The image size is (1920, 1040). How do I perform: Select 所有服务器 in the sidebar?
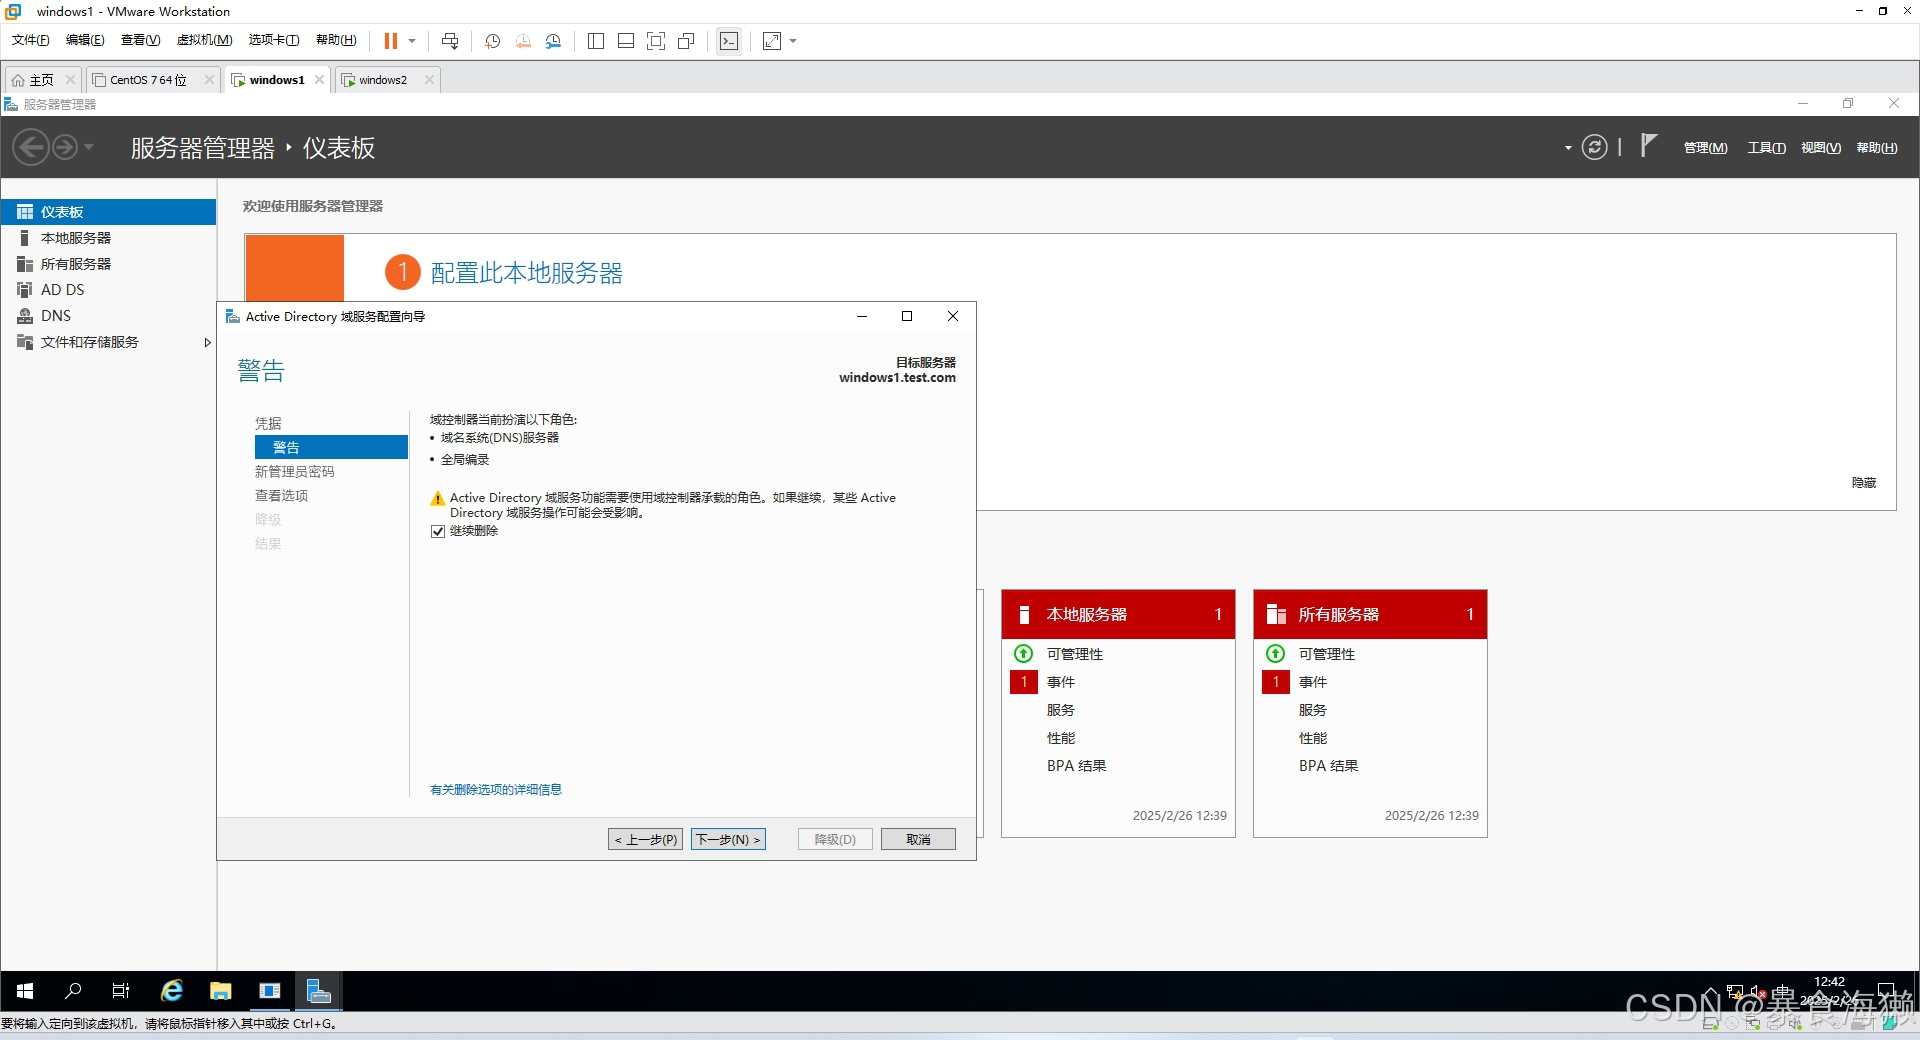click(108, 264)
